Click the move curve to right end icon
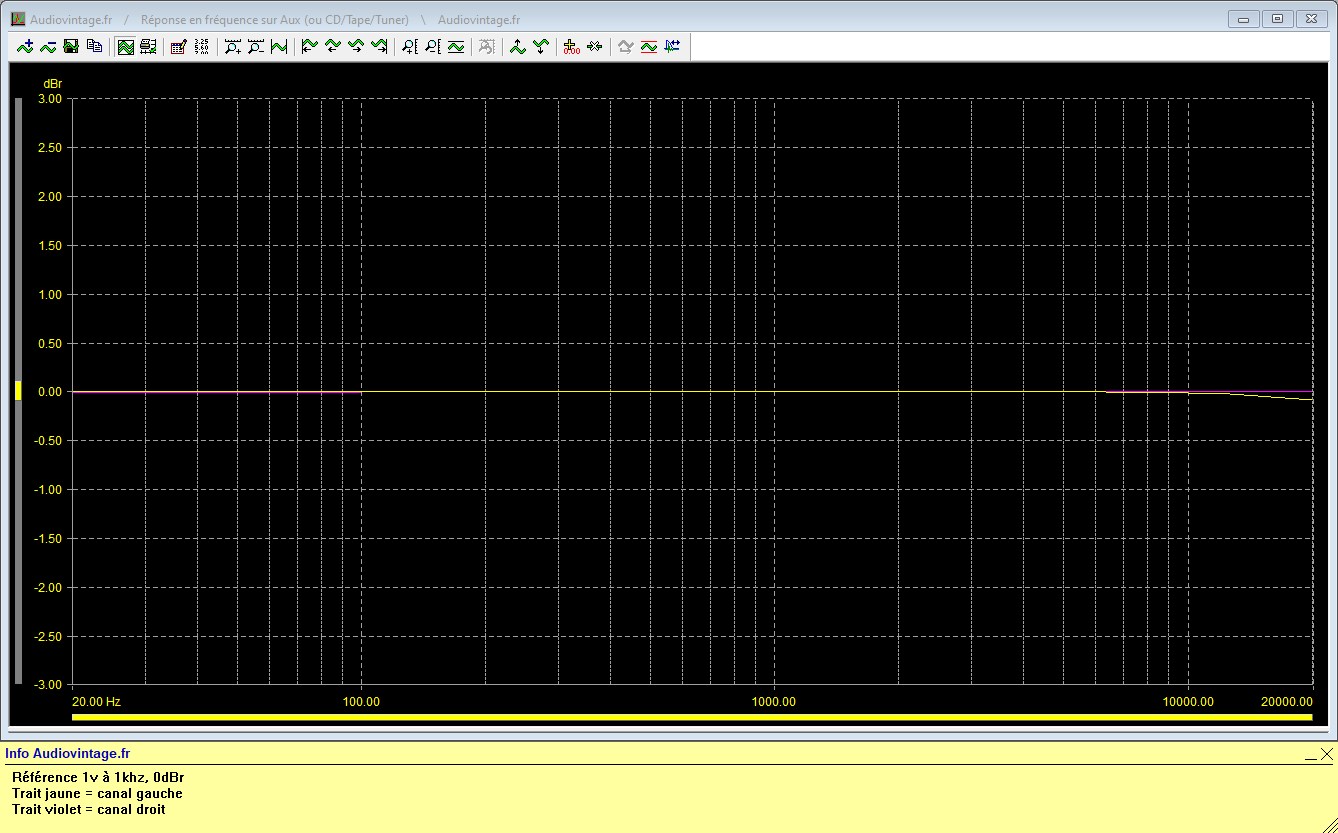The height and width of the screenshot is (833, 1338). coord(379,46)
